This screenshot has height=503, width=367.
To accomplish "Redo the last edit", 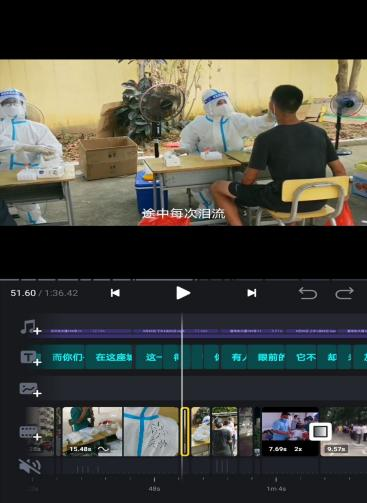I will [x=344, y=293].
